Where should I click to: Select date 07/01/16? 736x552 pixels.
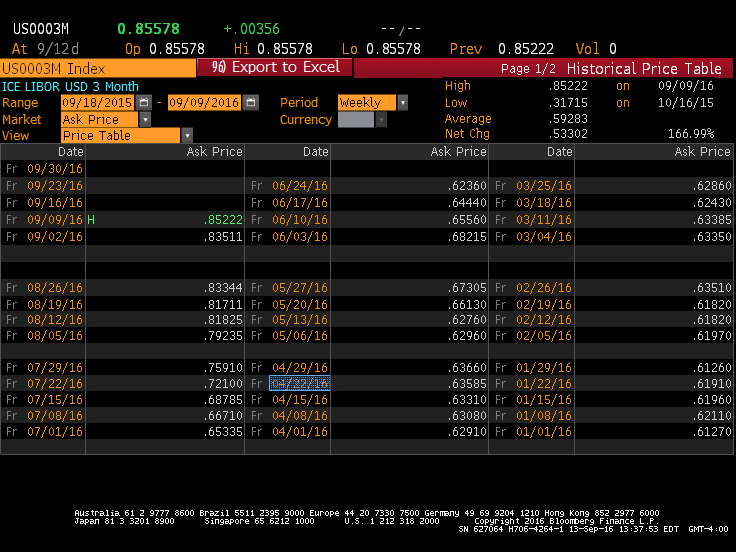pos(55,431)
